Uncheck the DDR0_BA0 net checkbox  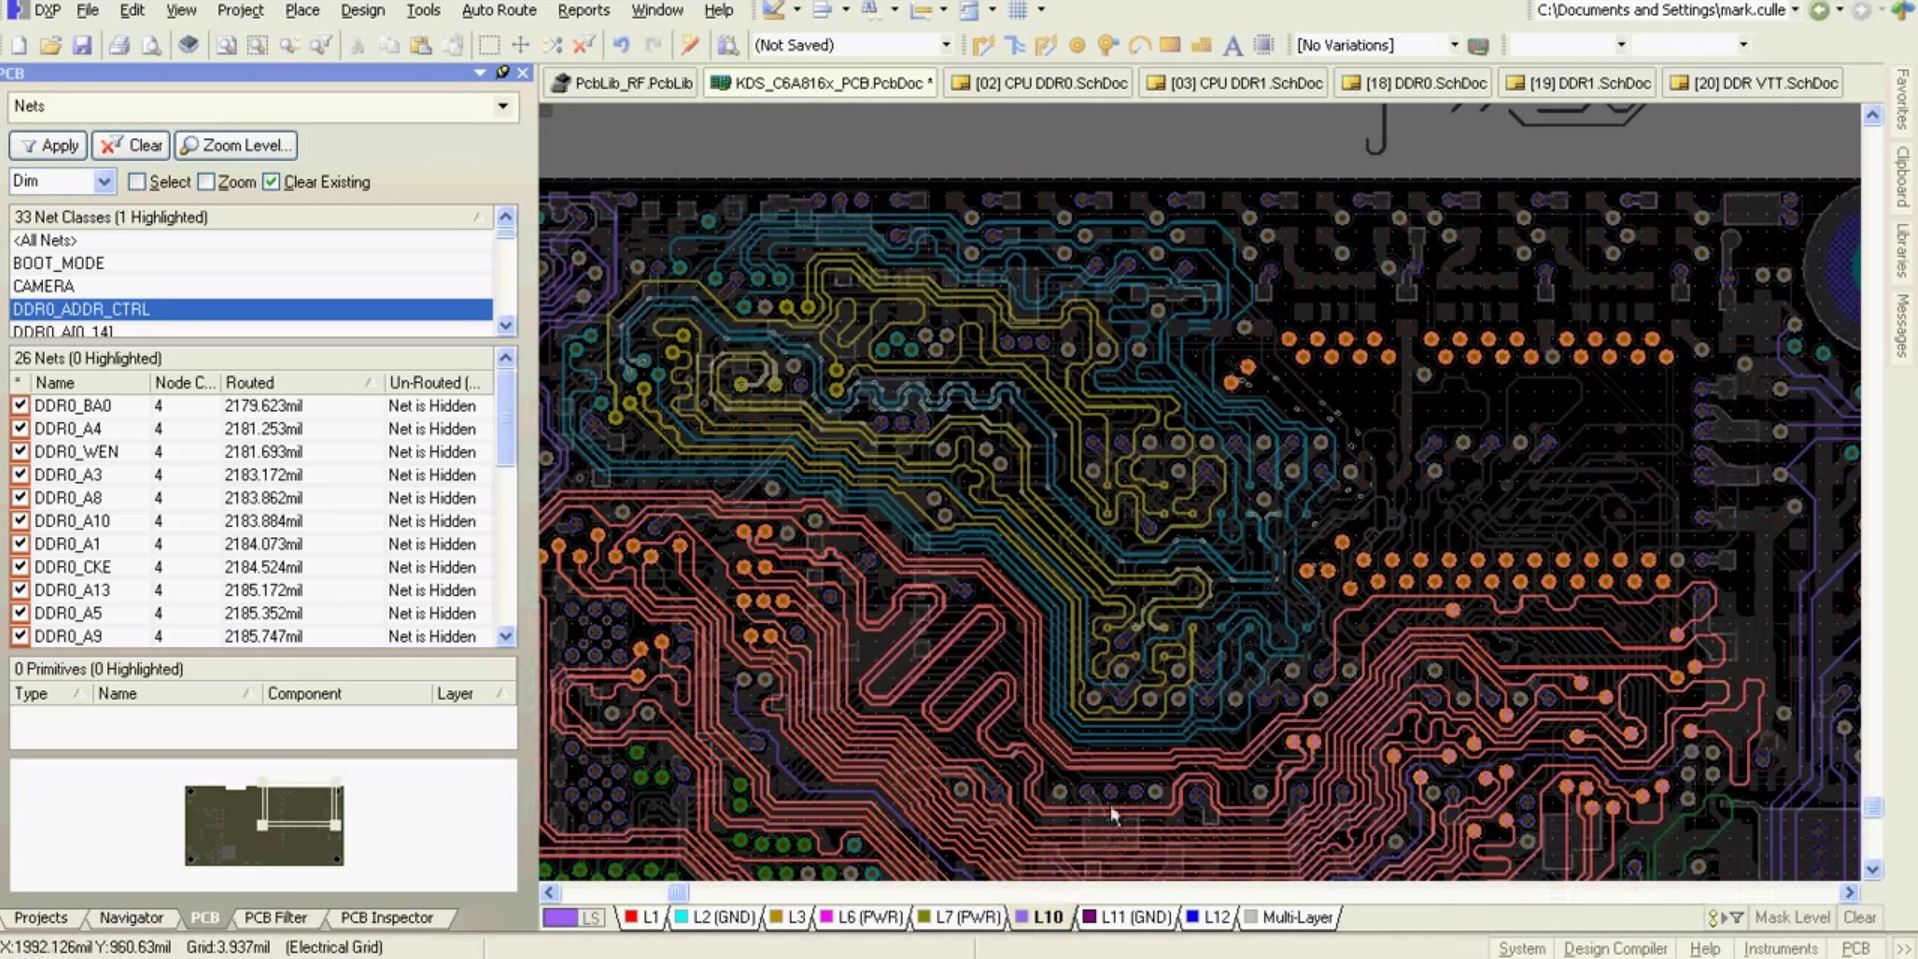tap(20, 406)
